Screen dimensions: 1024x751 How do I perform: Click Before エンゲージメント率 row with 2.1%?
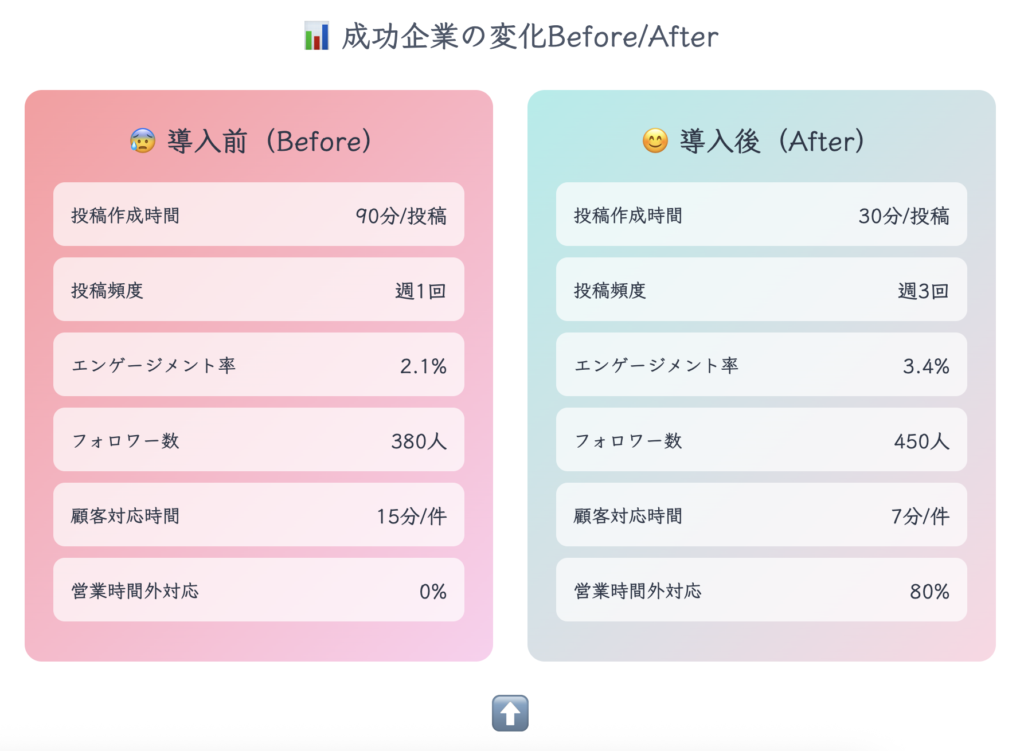[x=258, y=365]
